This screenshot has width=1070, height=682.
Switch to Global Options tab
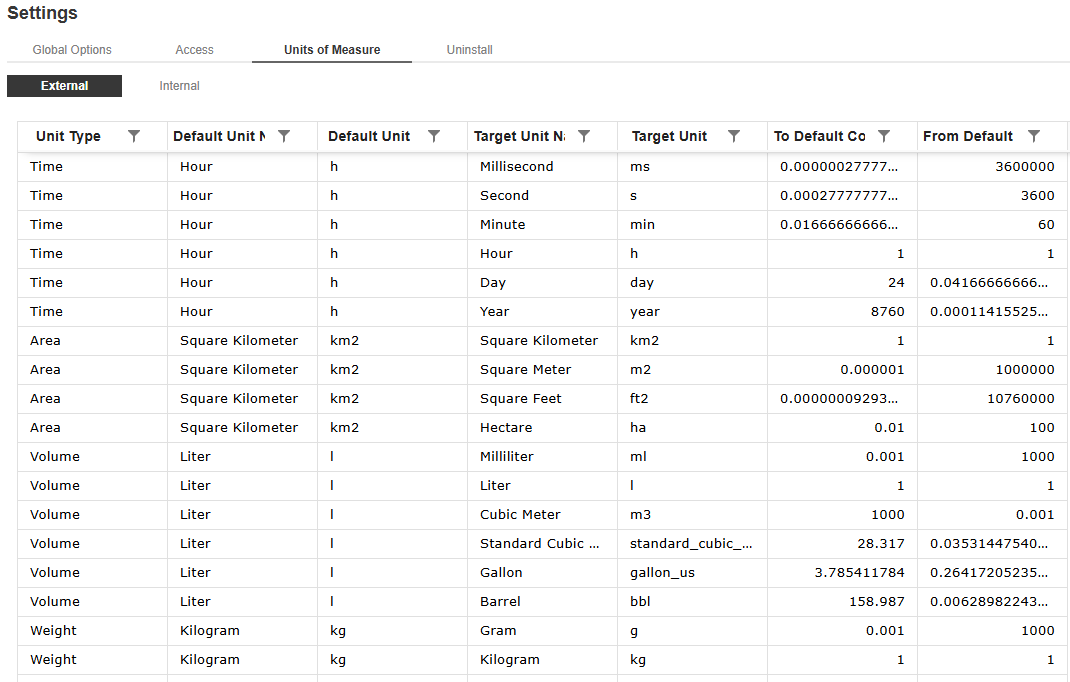[72, 50]
